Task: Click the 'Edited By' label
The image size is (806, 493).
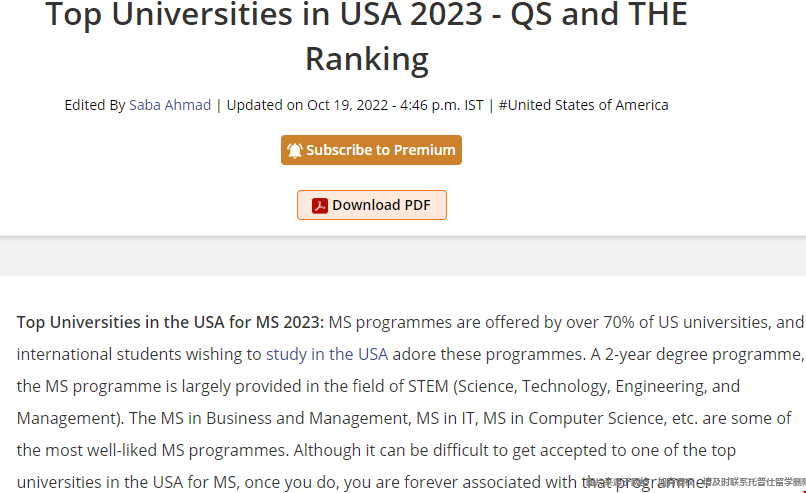Action: click(x=95, y=105)
